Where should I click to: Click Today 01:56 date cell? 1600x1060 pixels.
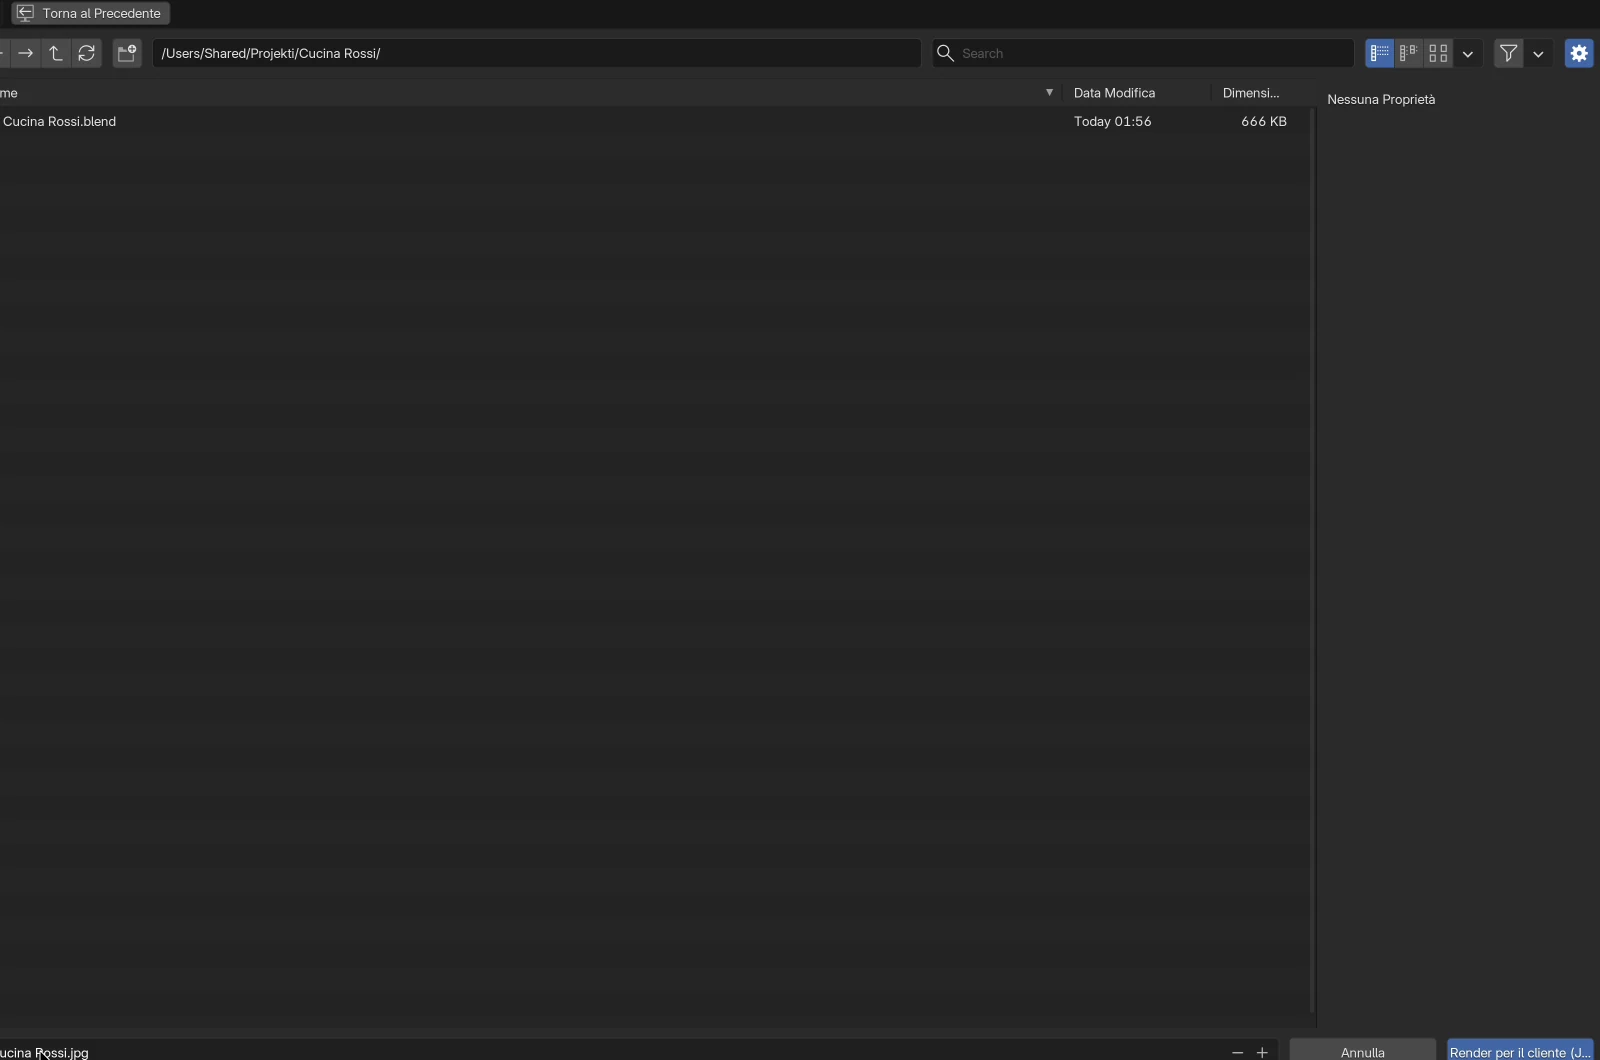tap(1113, 121)
